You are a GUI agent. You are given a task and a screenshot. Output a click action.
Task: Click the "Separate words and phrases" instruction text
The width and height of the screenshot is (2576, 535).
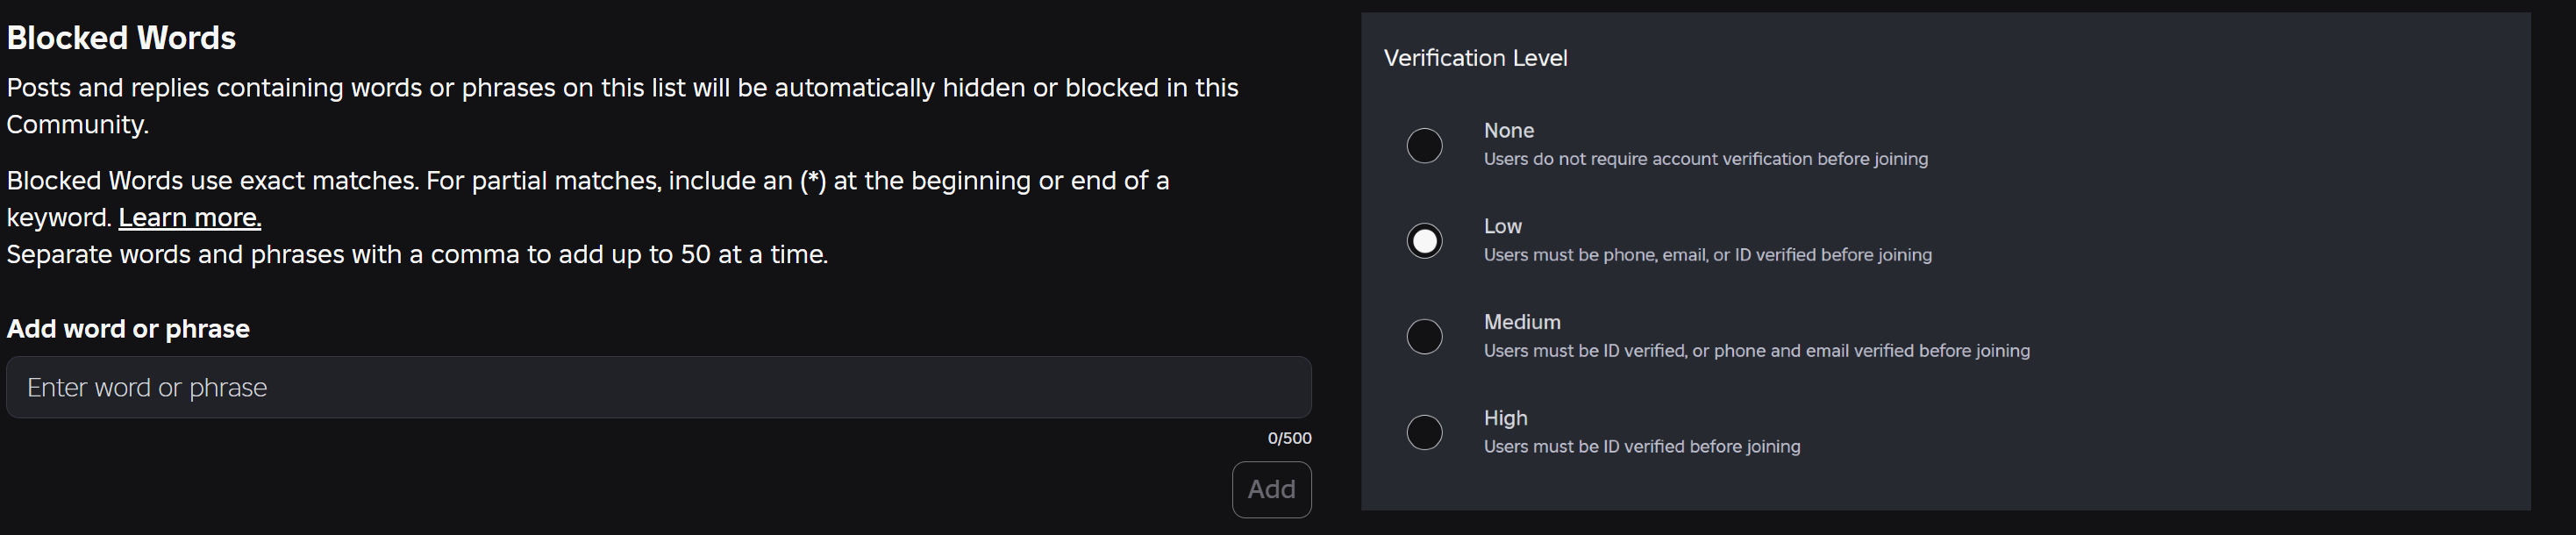(x=417, y=255)
